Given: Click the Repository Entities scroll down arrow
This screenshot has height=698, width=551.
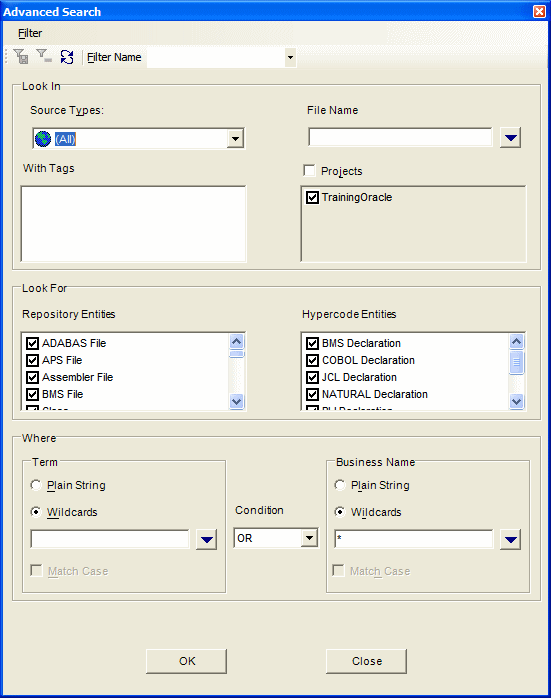Looking at the screenshot, I should point(236,401).
